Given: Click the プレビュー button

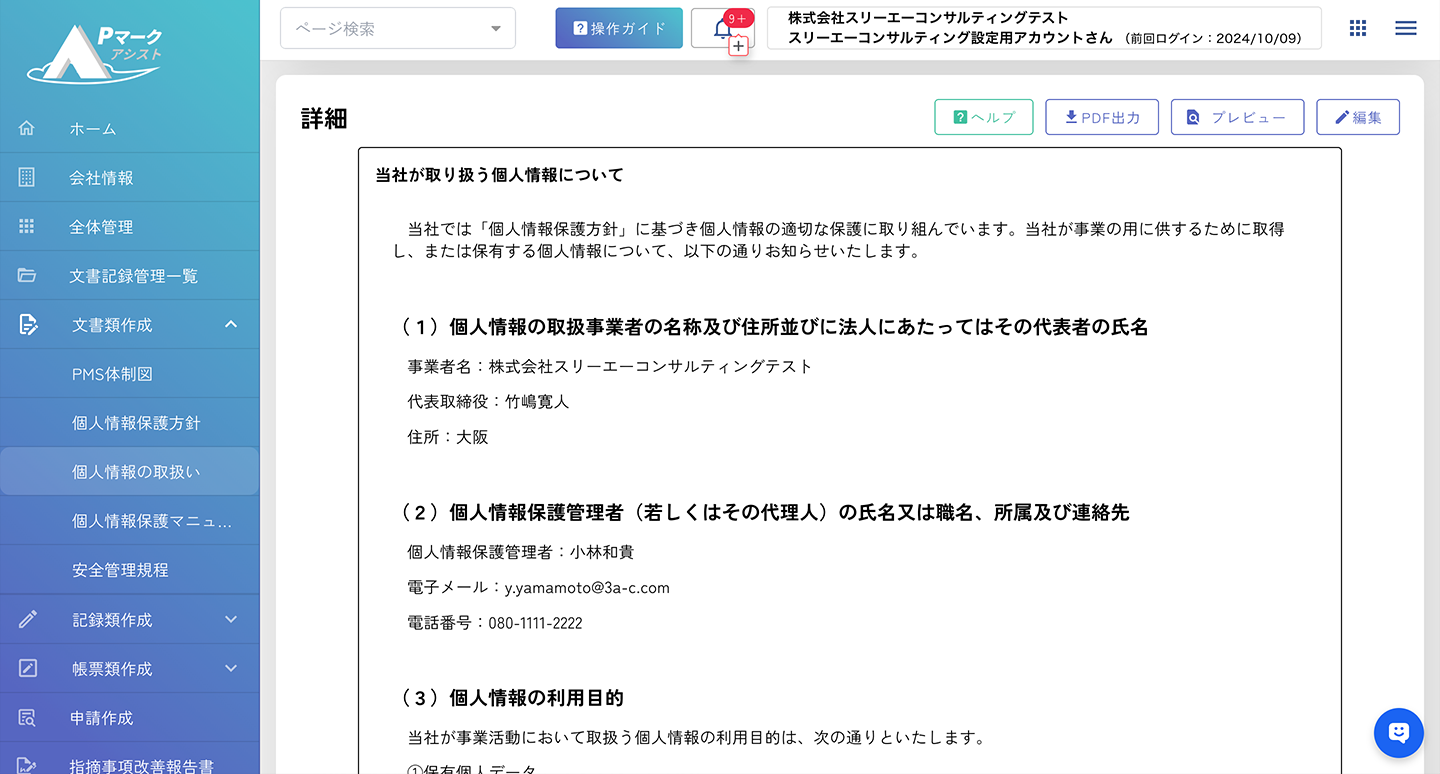Looking at the screenshot, I should pos(1236,117).
